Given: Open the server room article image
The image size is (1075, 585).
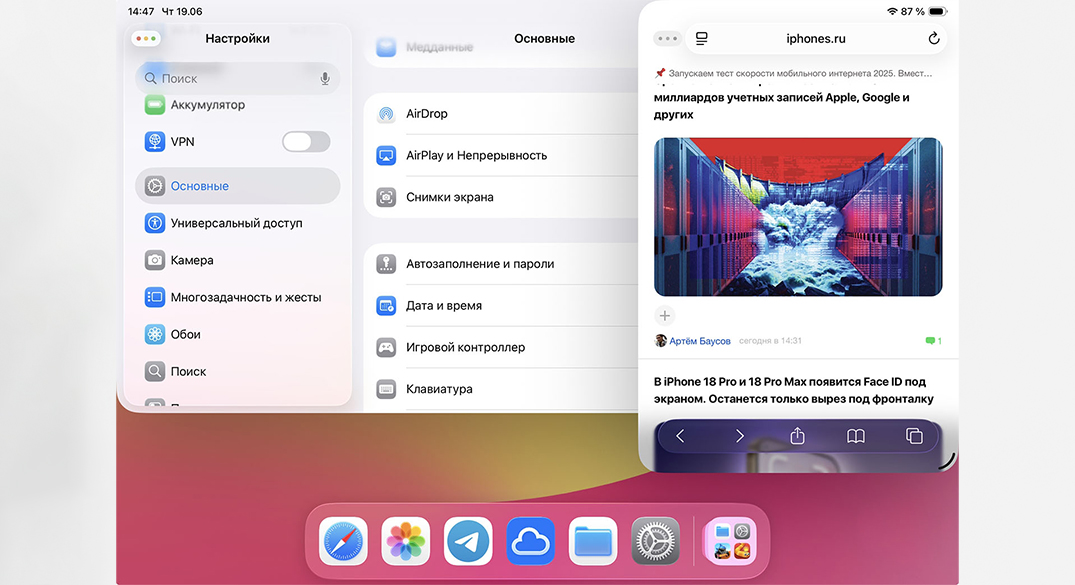Looking at the screenshot, I should tap(798, 216).
